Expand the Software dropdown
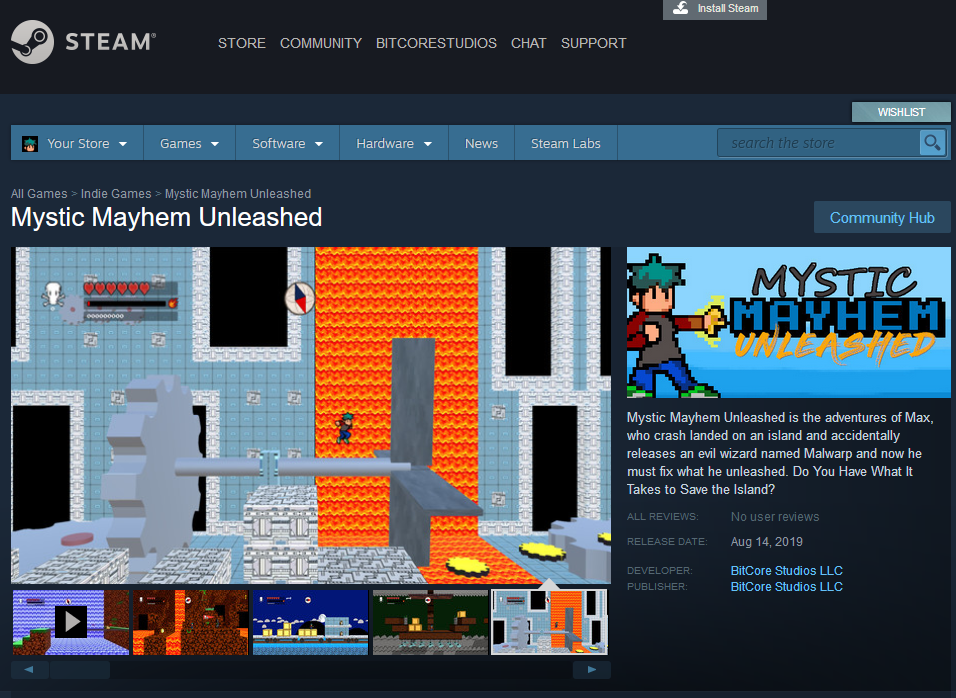The image size is (956, 698). point(287,143)
